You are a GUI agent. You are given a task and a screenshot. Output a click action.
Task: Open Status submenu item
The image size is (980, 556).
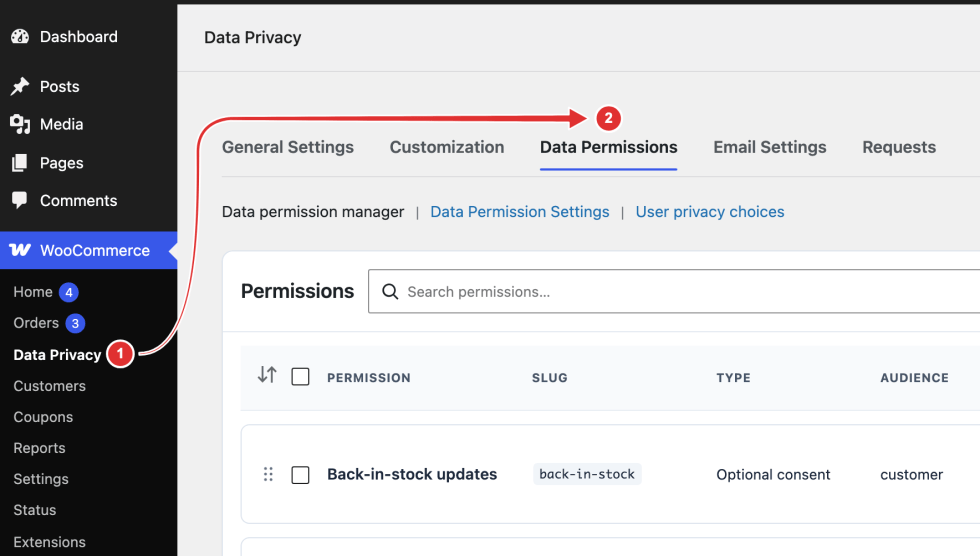pos(34,510)
